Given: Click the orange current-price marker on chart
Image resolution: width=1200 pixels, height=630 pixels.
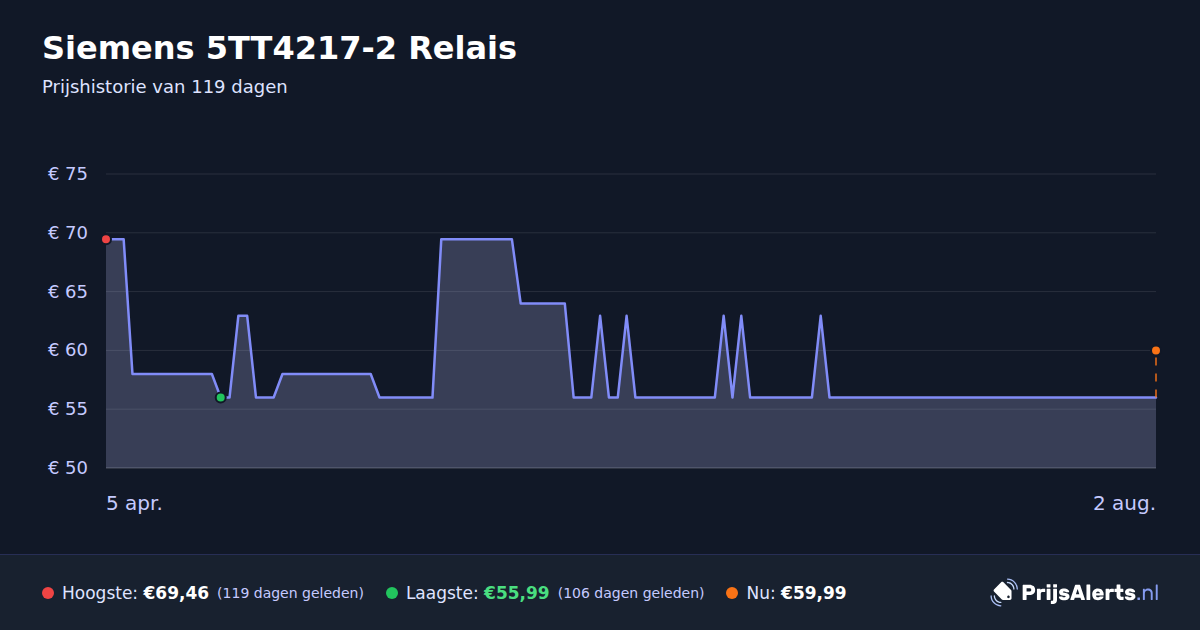Looking at the screenshot, I should tap(1156, 350).
